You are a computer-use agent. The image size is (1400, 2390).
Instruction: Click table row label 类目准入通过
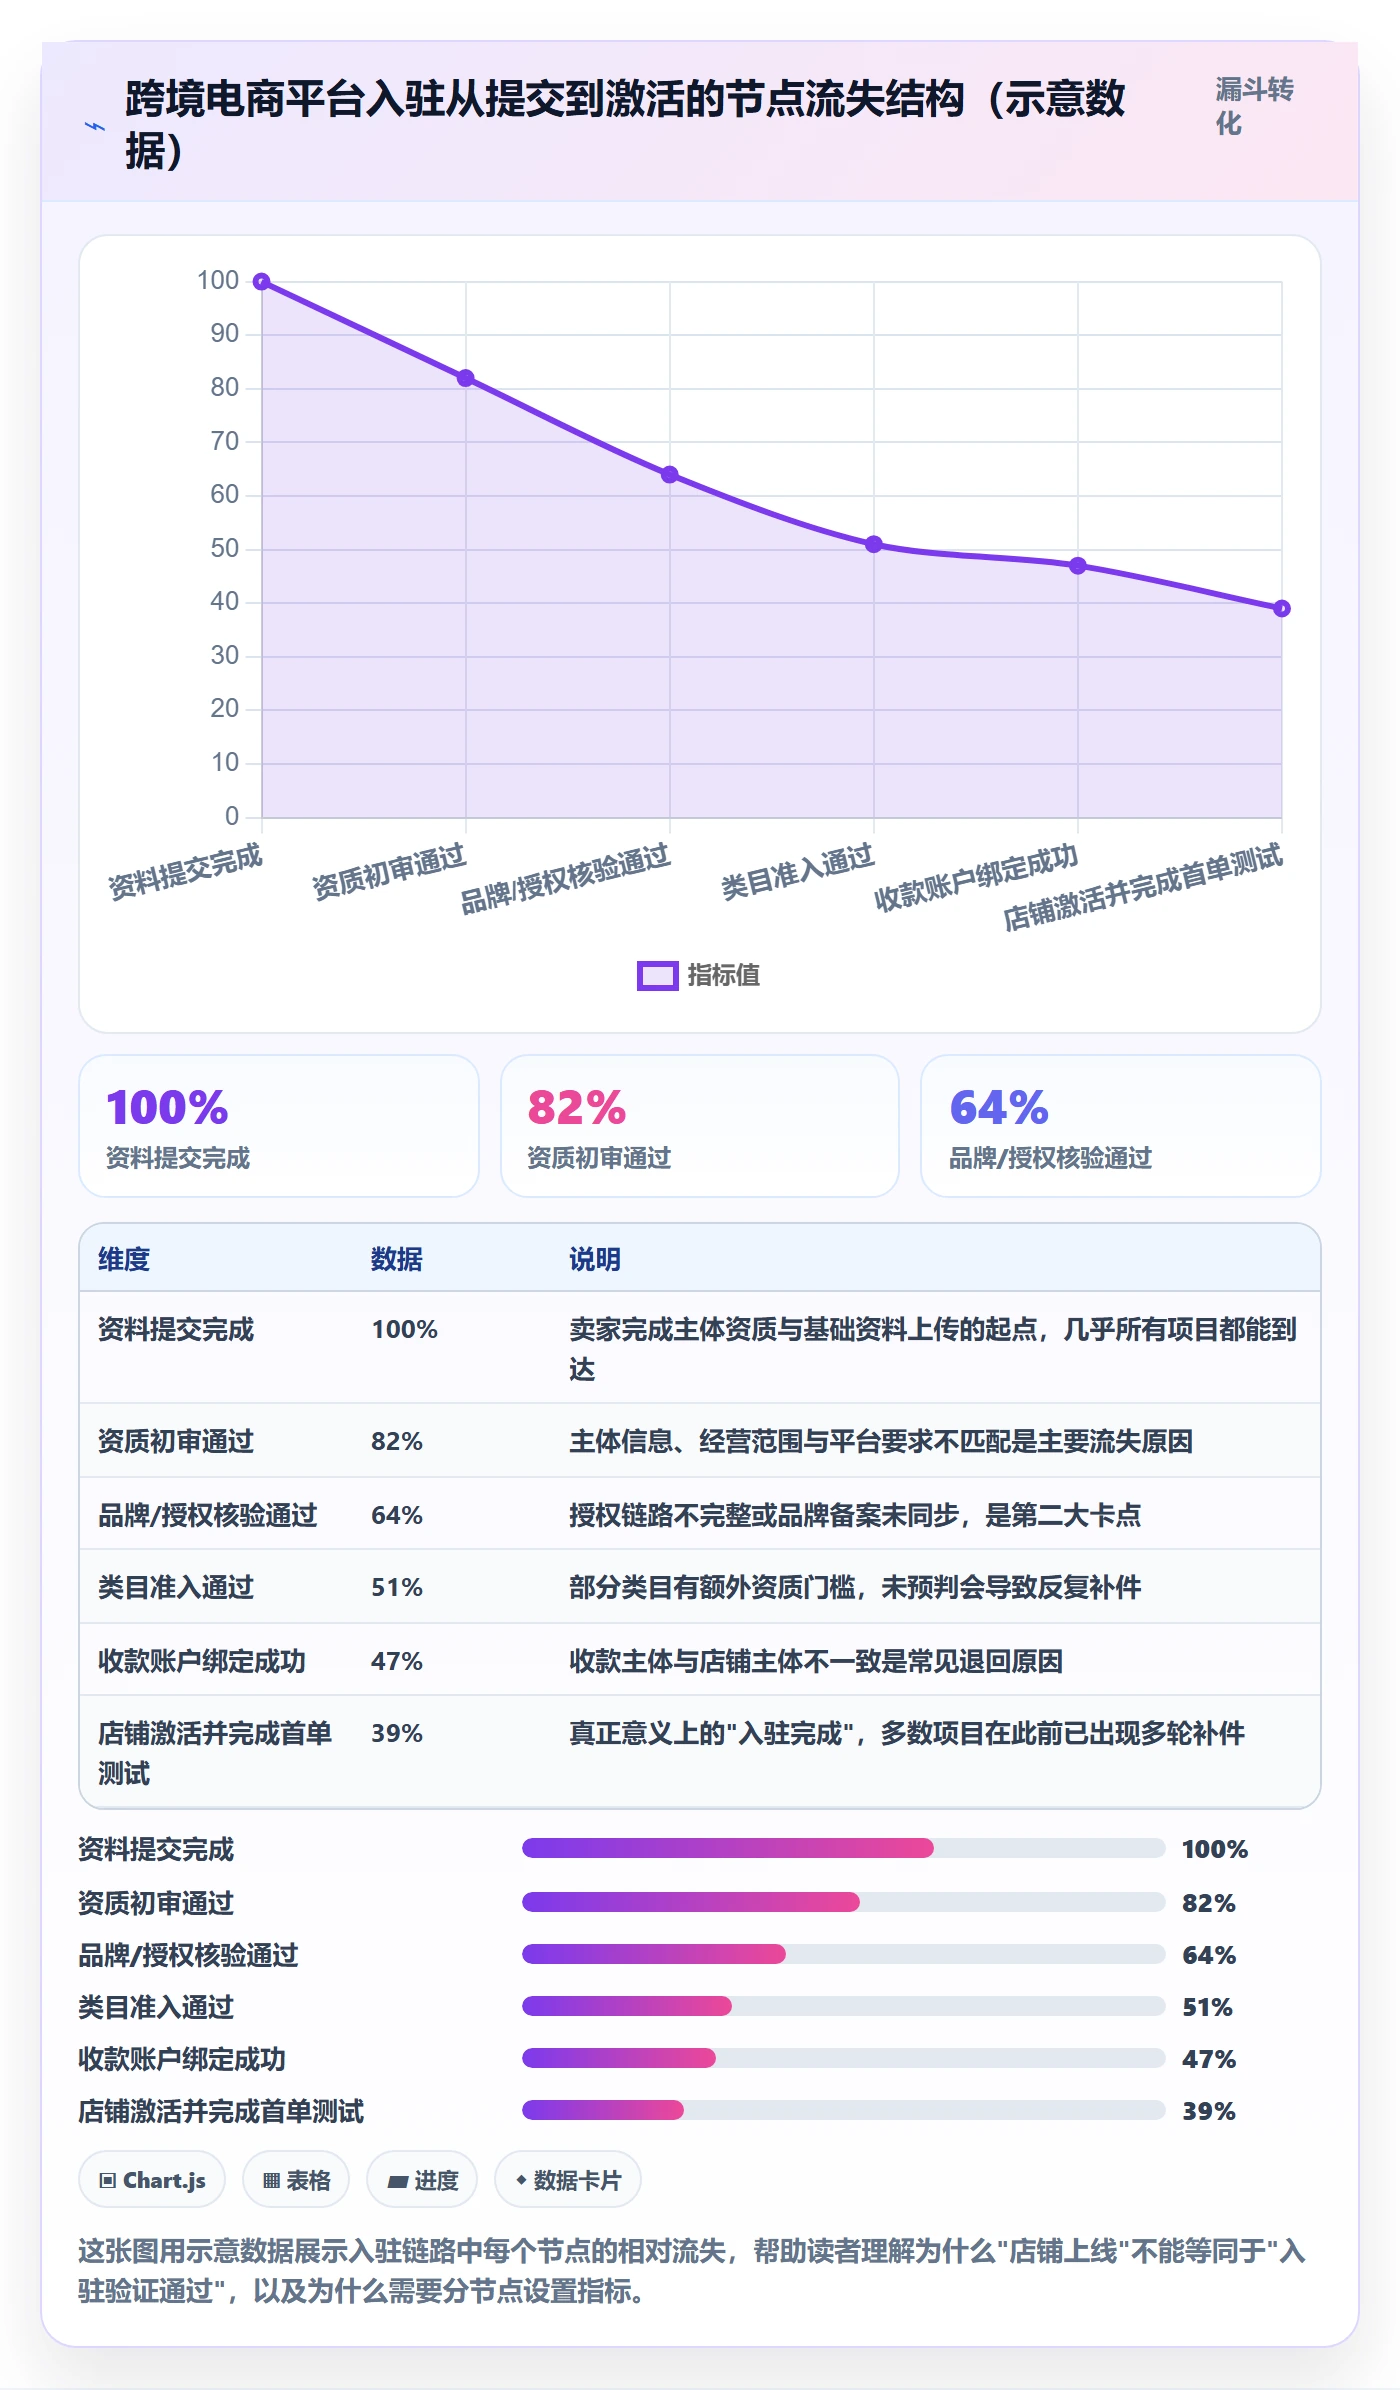(x=176, y=1587)
